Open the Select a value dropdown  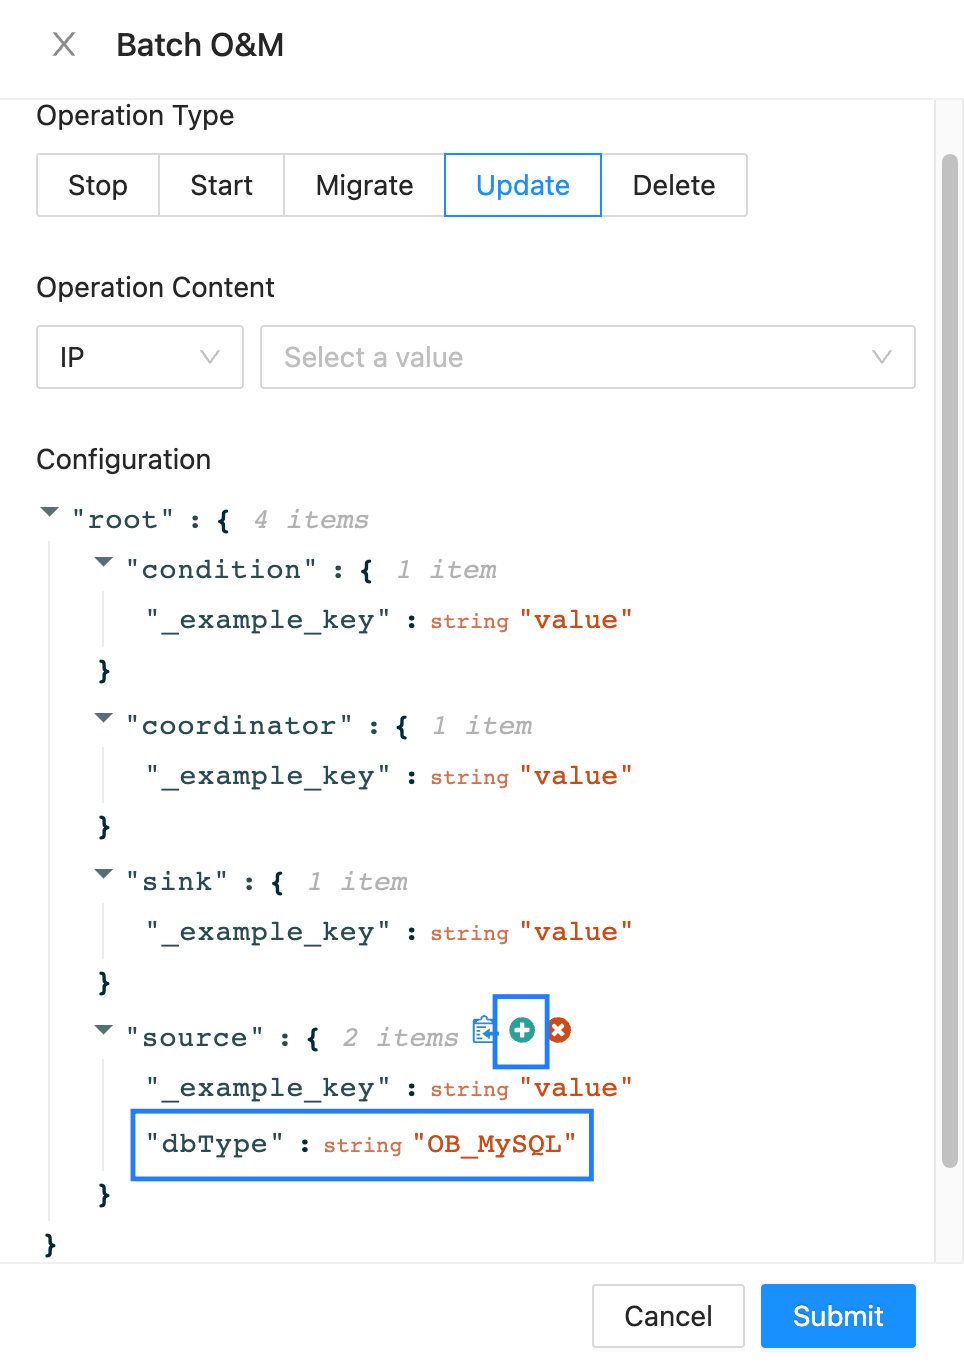tap(587, 357)
